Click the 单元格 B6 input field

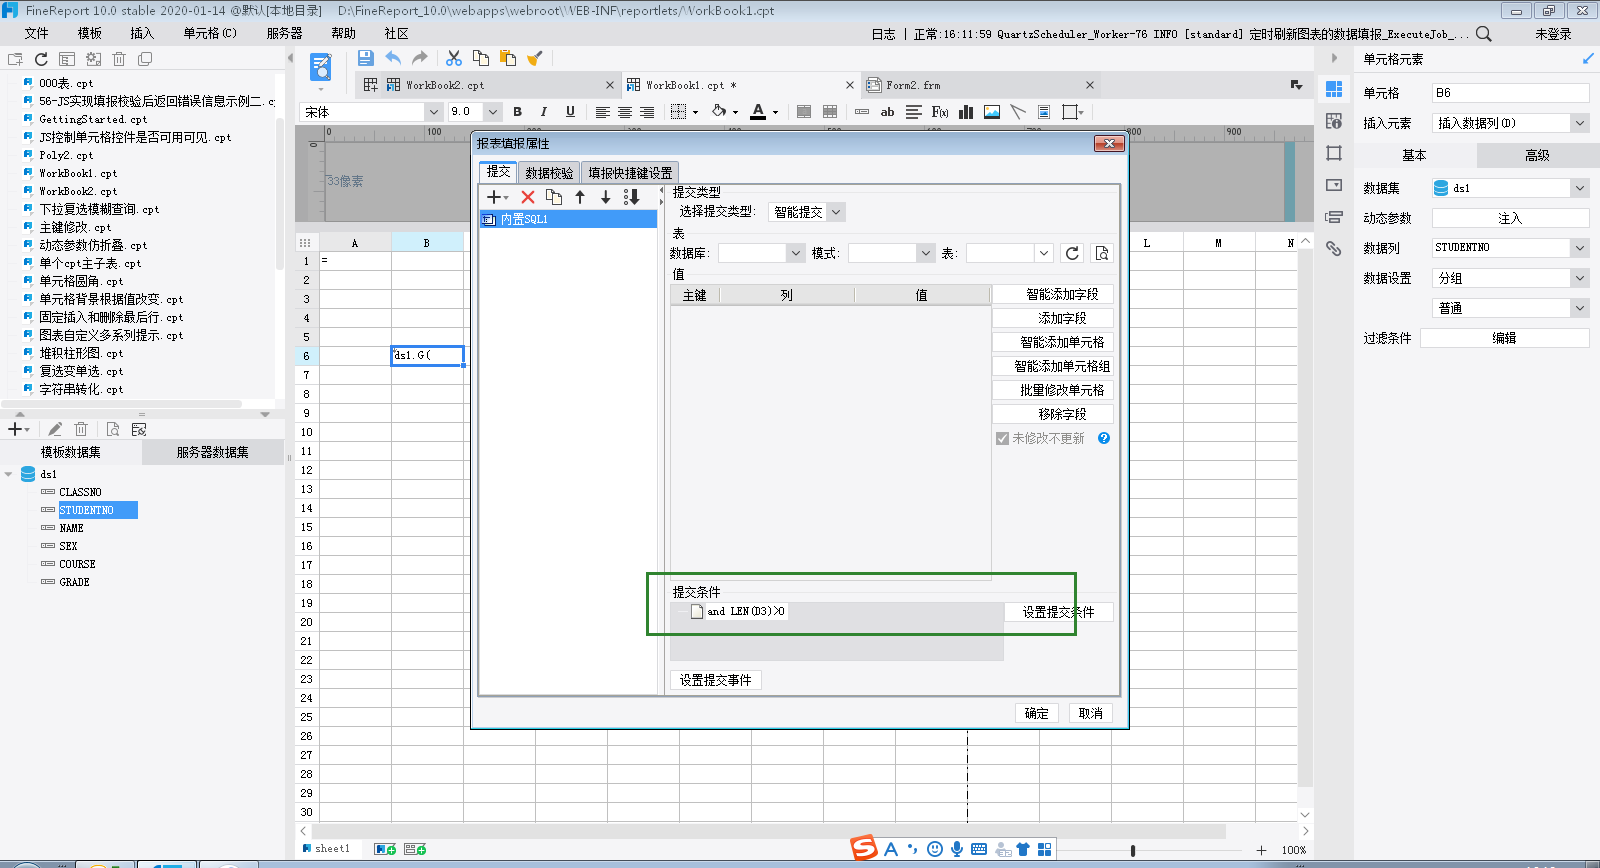coord(1510,93)
